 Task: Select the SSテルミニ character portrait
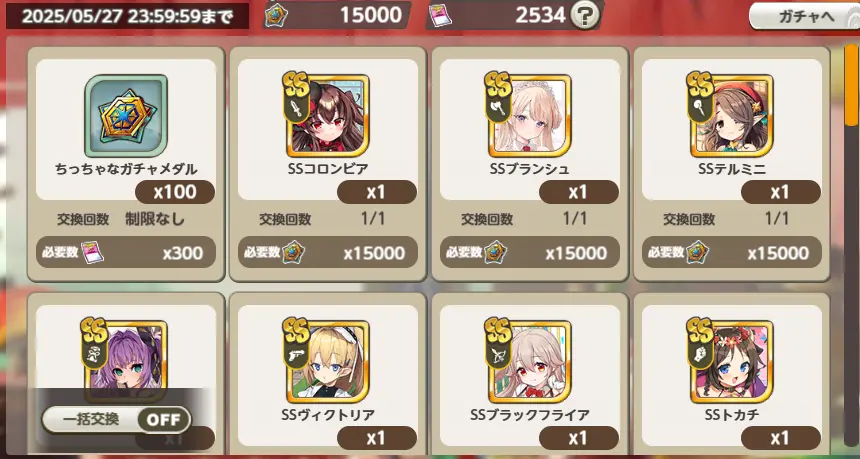pos(731,116)
